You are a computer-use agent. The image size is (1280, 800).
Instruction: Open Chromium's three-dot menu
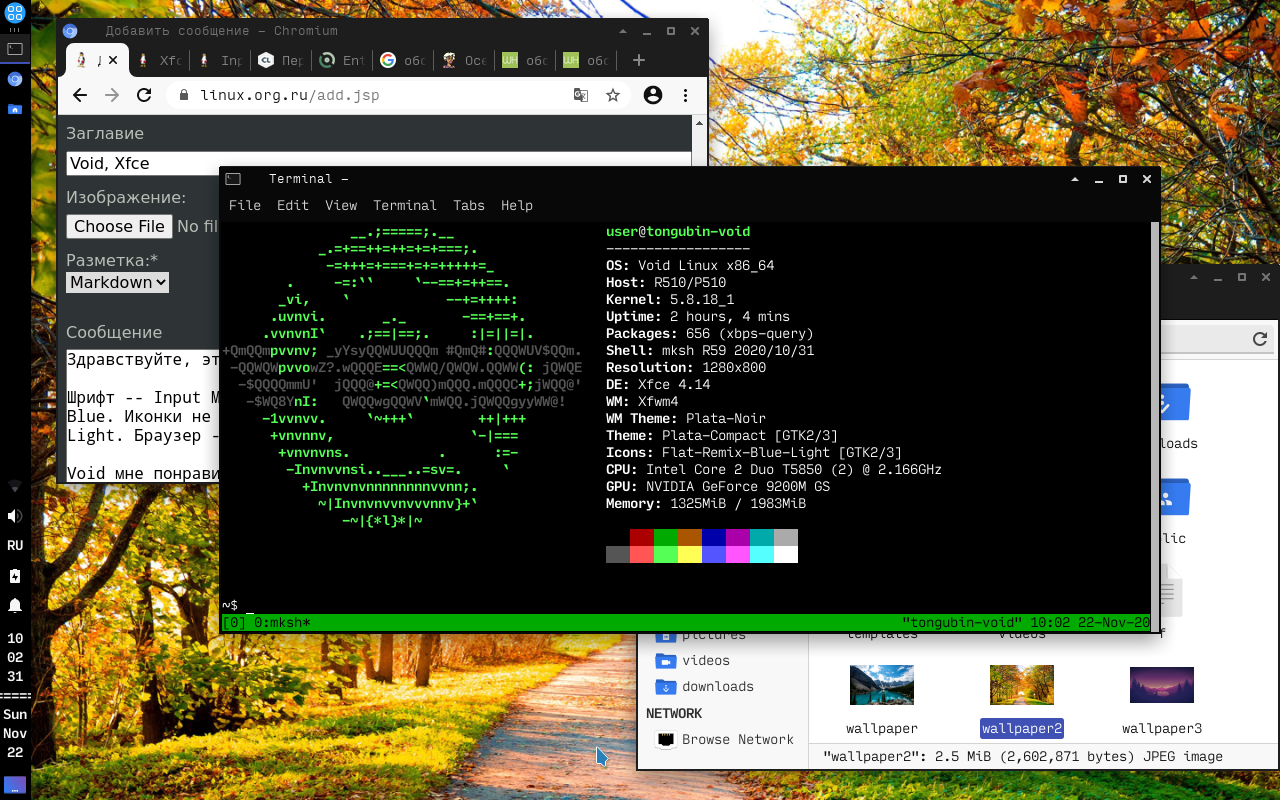point(685,95)
